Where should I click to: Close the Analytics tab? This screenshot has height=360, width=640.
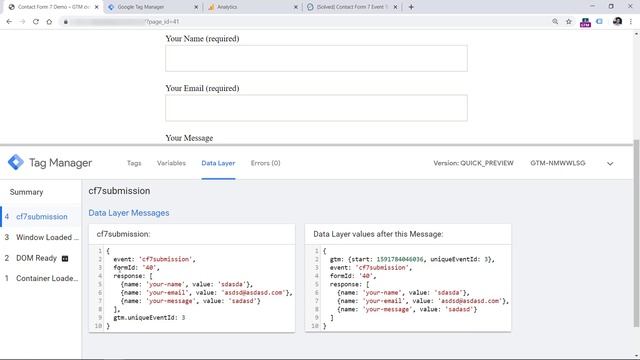click(296, 7)
